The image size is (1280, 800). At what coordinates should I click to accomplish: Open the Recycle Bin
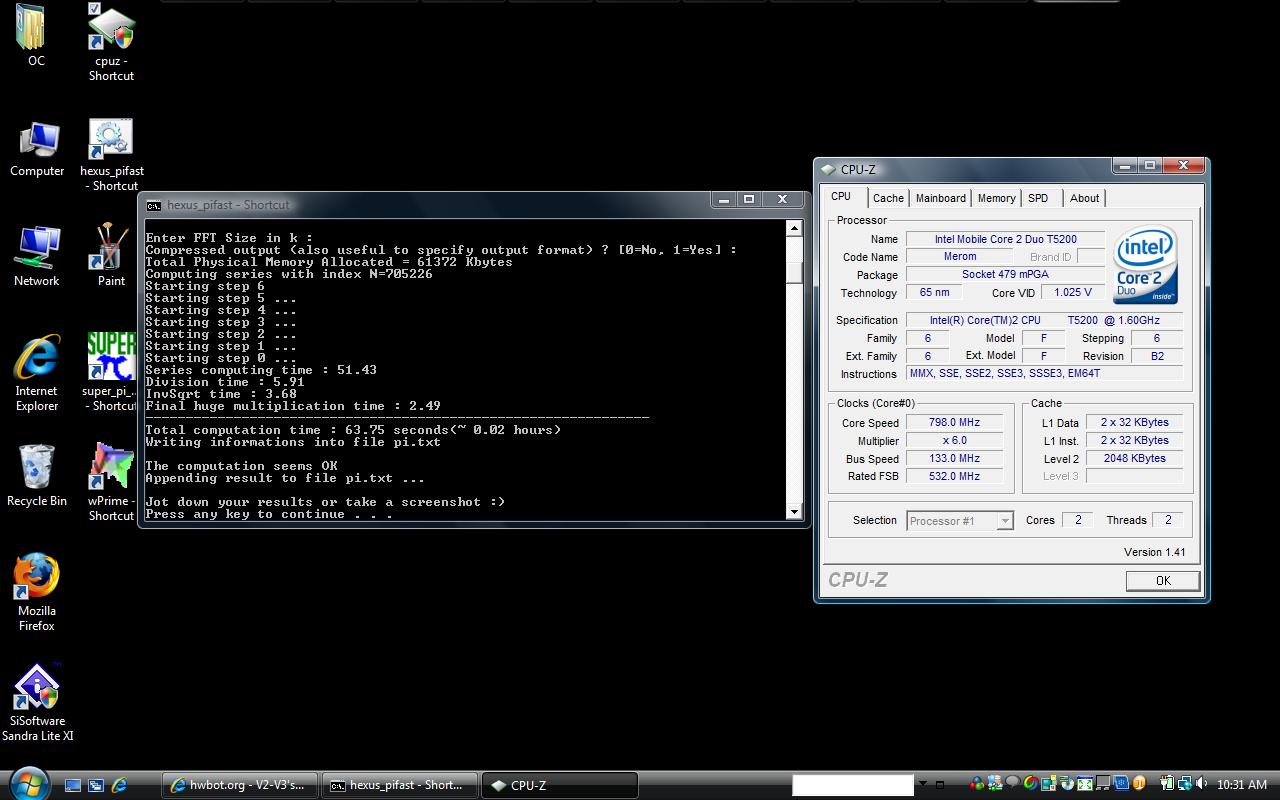tap(37, 475)
